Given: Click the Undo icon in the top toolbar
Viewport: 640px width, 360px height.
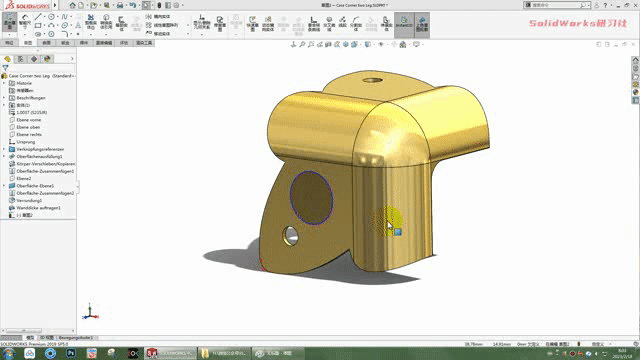Looking at the screenshot, I should pos(133,5).
